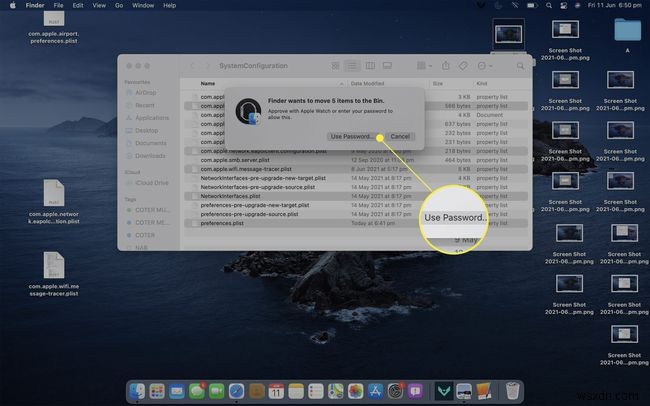650x406 pixels.
Task: Open Safari from the Dock
Action: [x=237, y=391]
